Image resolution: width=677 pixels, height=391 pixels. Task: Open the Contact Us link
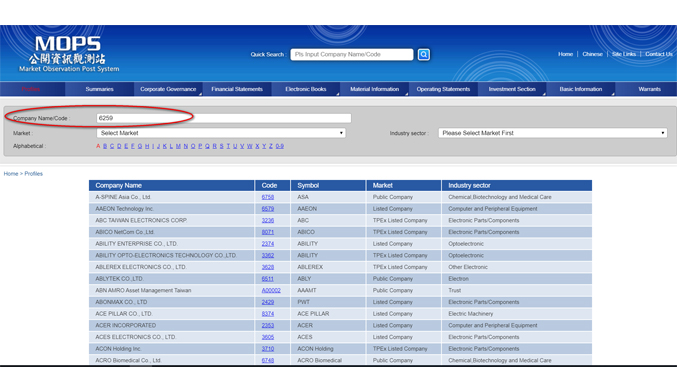(659, 54)
